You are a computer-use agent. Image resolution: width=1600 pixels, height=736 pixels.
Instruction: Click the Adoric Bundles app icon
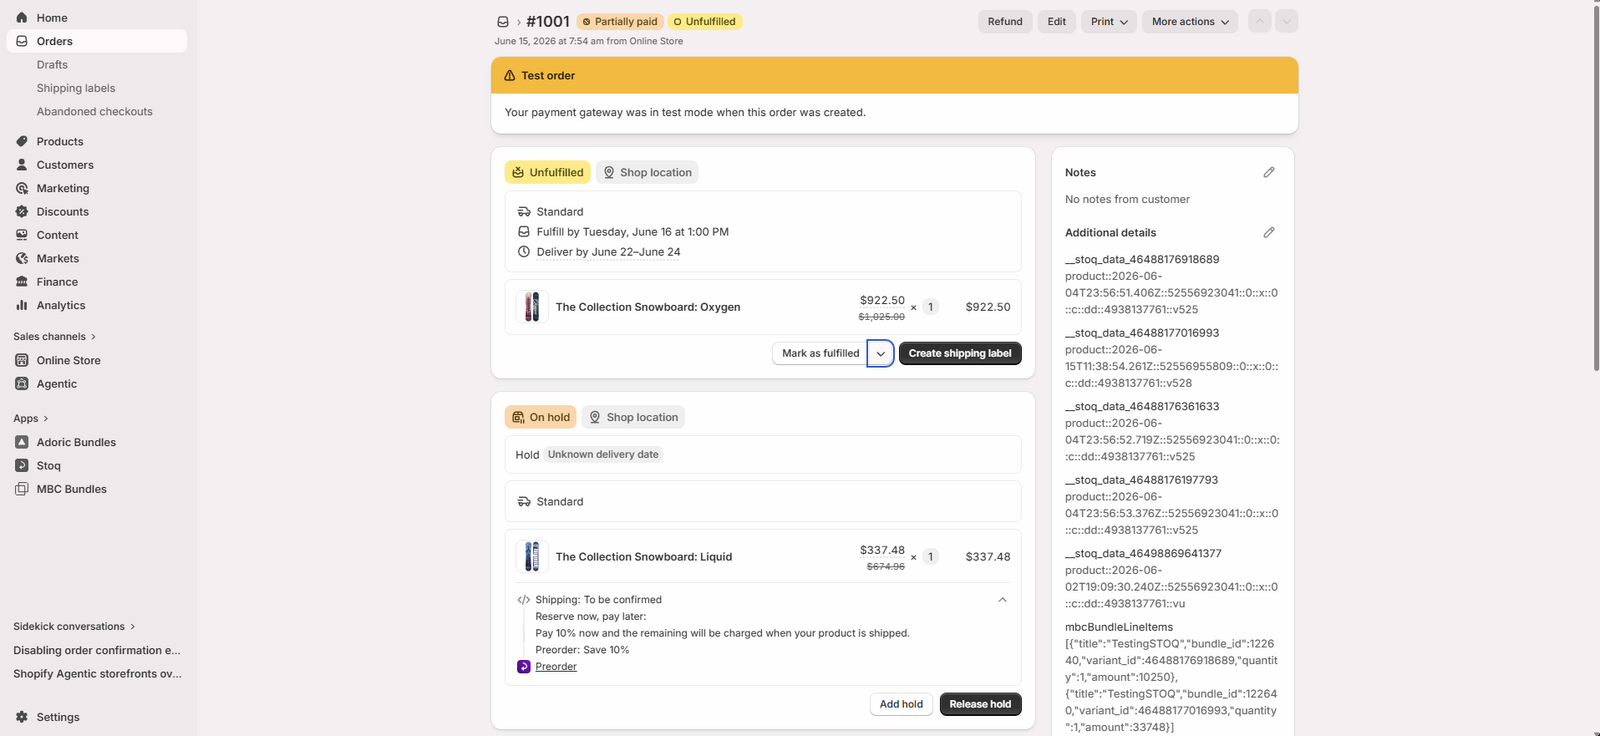click(22, 442)
